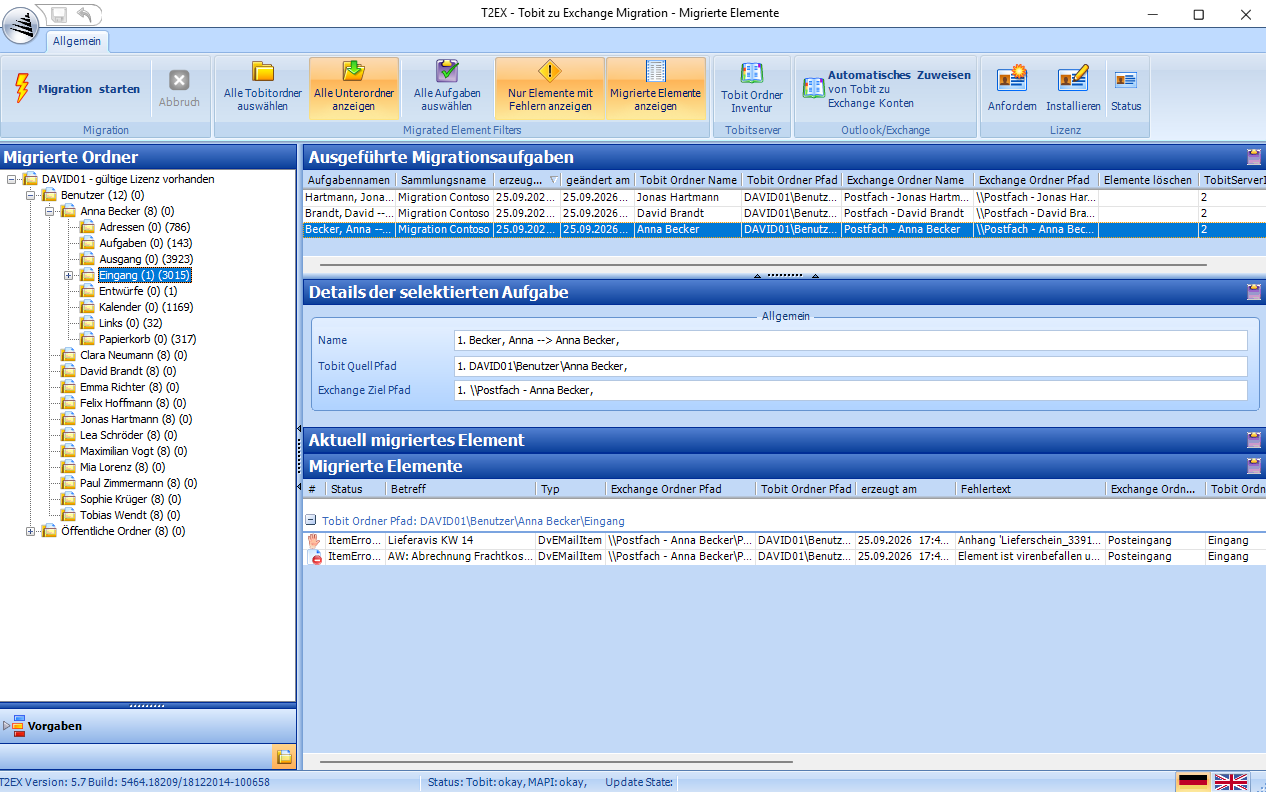Switch language with the British flag
The width and height of the screenshot is (1266, 792).
[1232, 782]
